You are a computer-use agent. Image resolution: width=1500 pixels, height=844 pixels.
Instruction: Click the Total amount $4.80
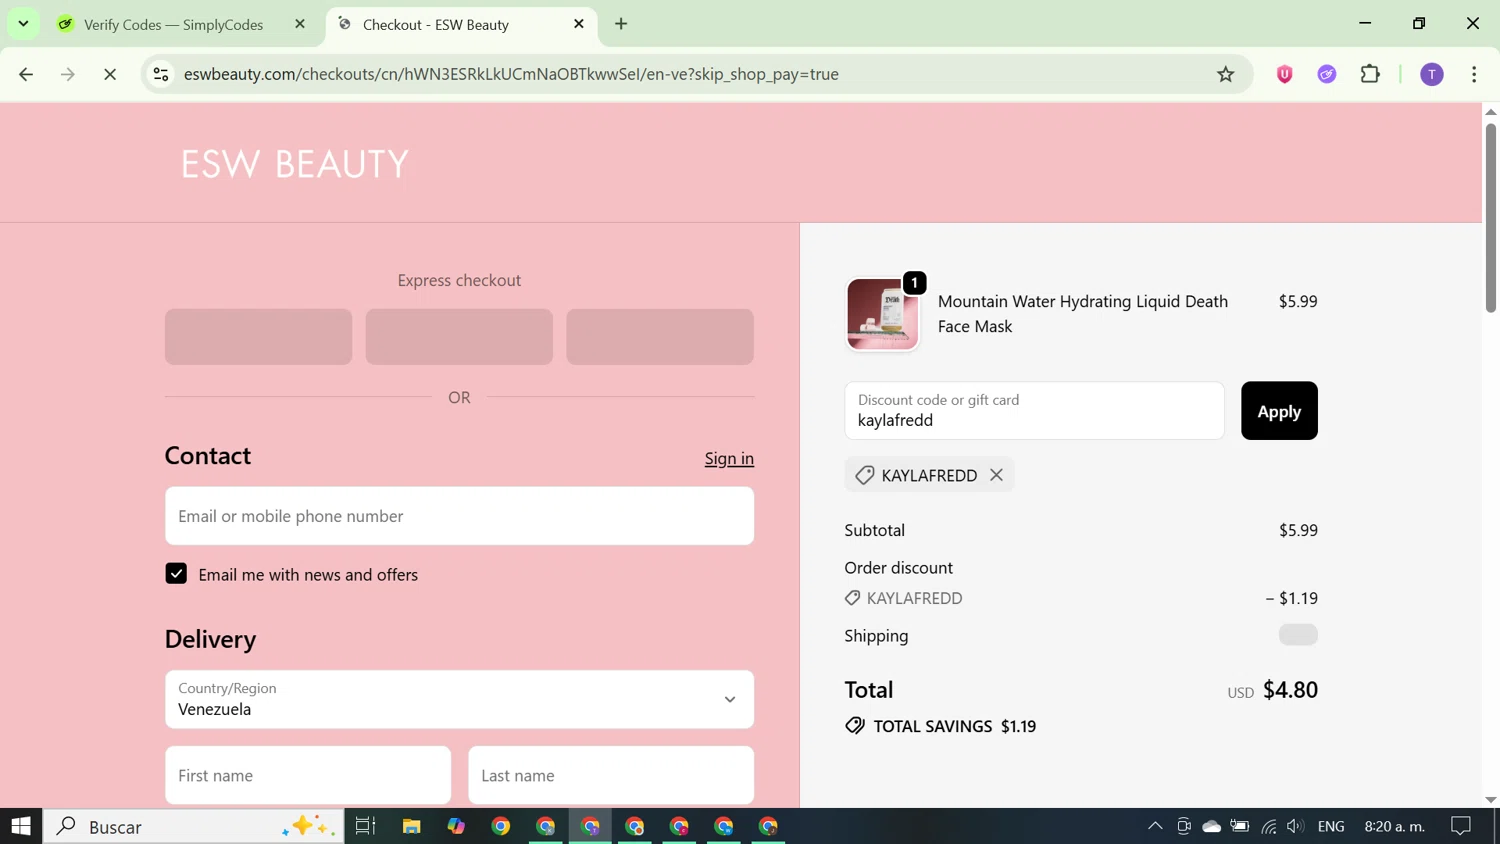(1290, 690)
